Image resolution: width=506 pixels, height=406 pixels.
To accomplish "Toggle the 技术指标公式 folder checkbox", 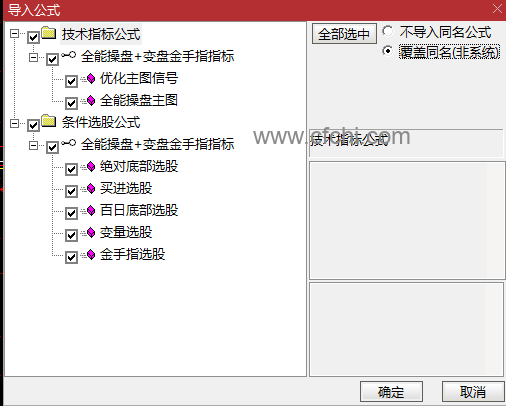I will [33, 37].
